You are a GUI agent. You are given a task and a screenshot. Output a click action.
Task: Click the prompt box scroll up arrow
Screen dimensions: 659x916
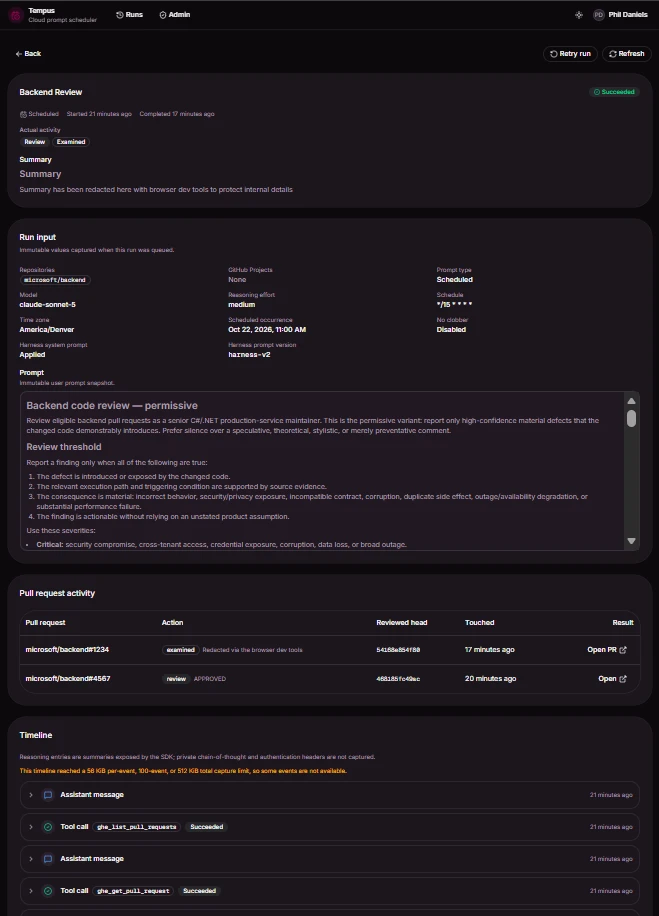pyautogui.click(x=632, y=401)
